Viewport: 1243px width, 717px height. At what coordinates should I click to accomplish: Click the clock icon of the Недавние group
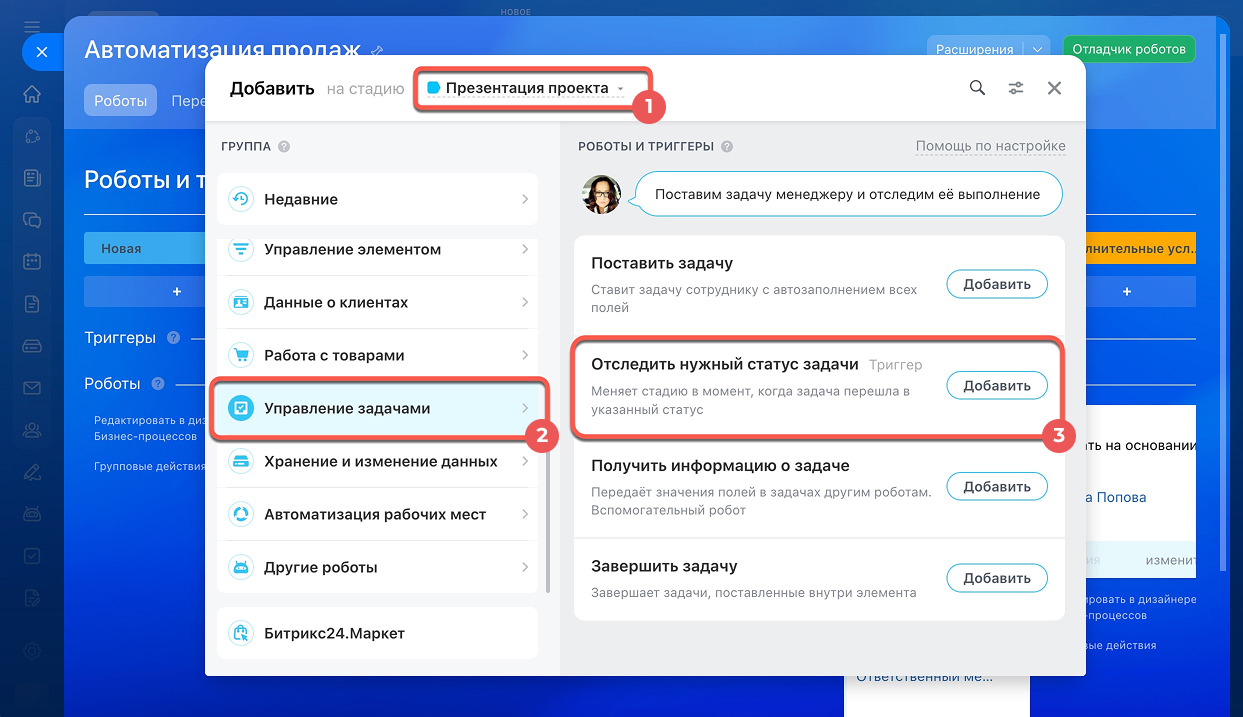[x=241, y=199]
